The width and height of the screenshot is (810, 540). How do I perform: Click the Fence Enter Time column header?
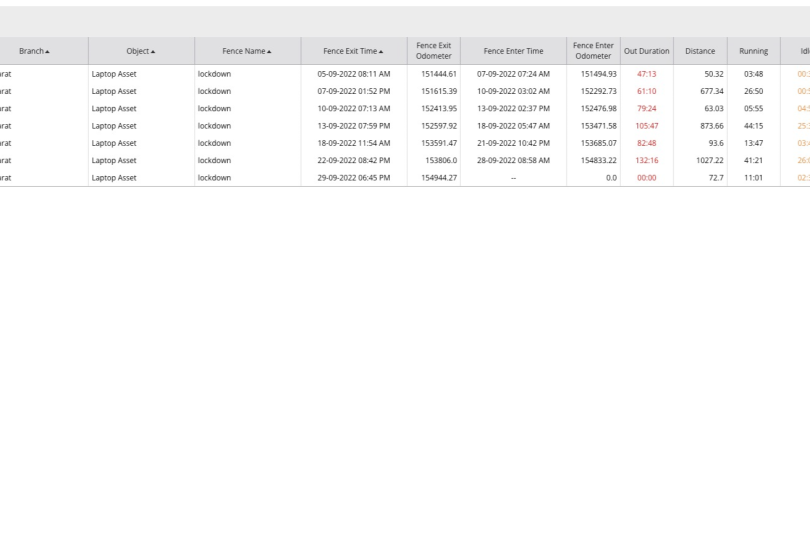pos(513,51)
